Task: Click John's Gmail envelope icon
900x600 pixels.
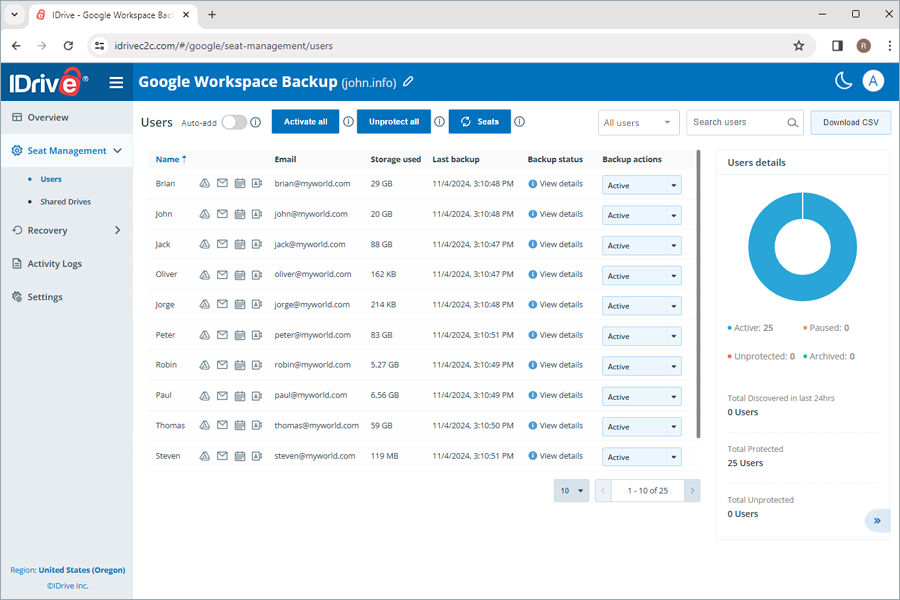Action: click(222, 214)
